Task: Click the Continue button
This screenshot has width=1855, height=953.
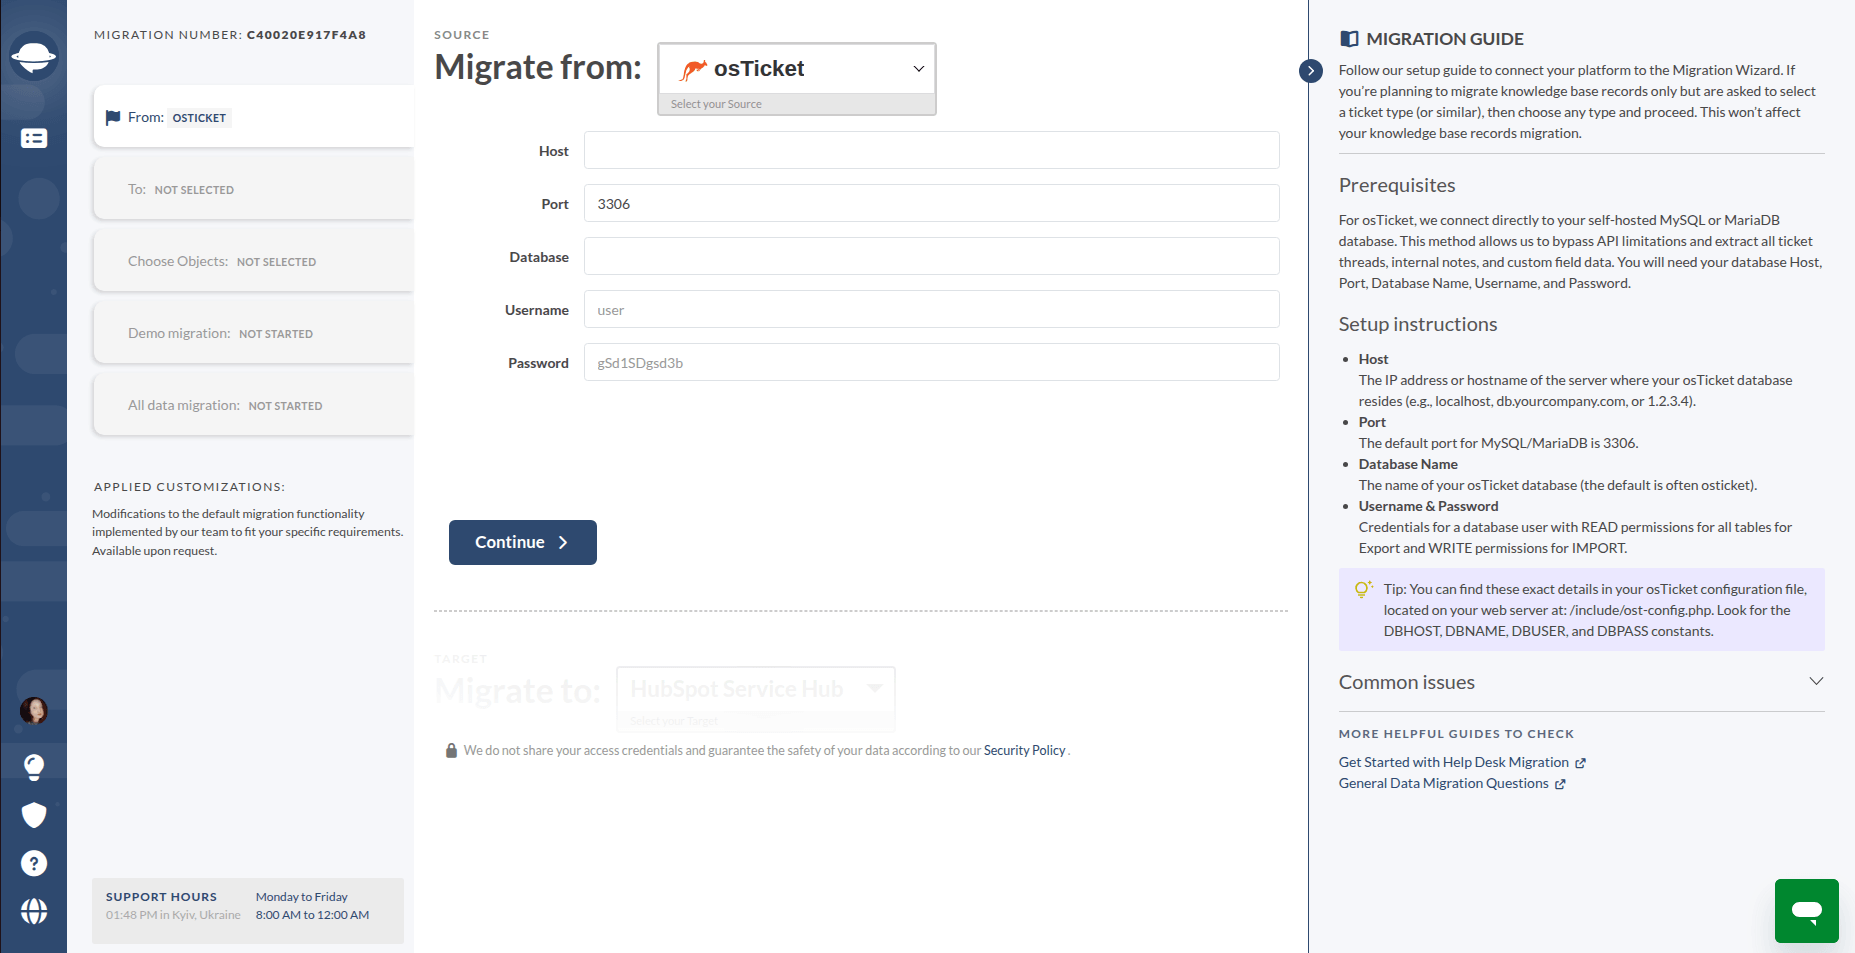Action: tap(523, 542)
